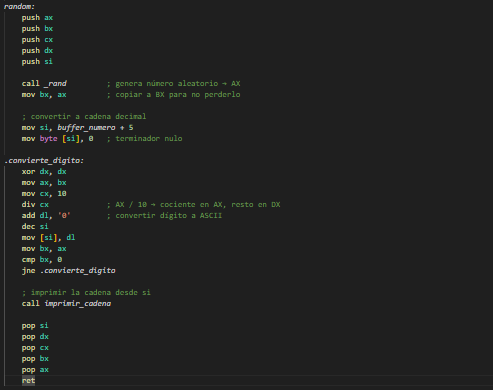
Task: Click the '.convierte_digito:' label
Action: pos(44,160)
